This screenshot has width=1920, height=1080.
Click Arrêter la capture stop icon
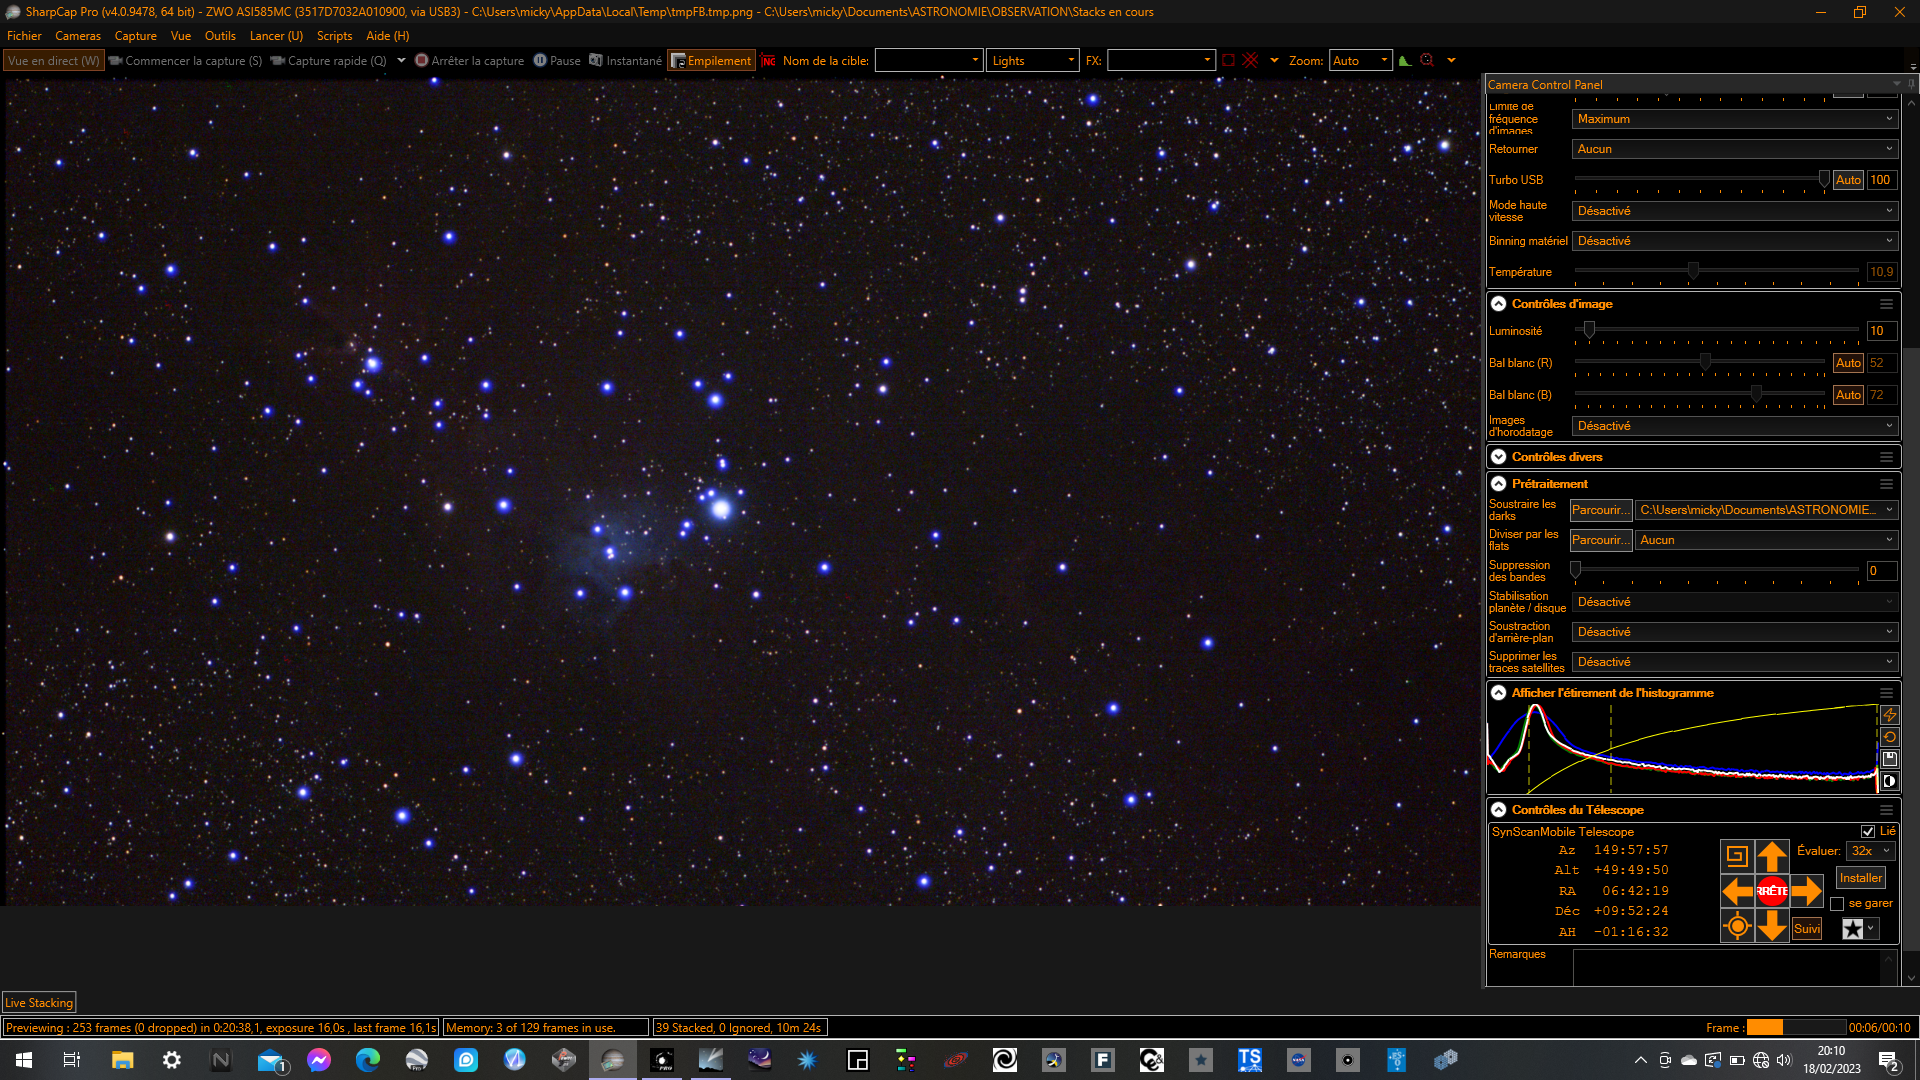point(422,61)
